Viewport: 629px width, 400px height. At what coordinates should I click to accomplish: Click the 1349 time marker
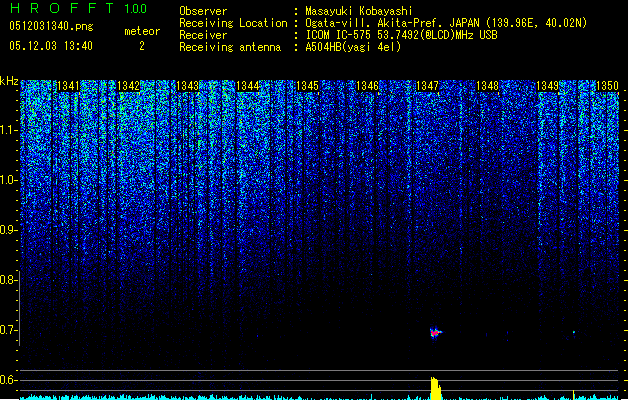pos(548,86)
